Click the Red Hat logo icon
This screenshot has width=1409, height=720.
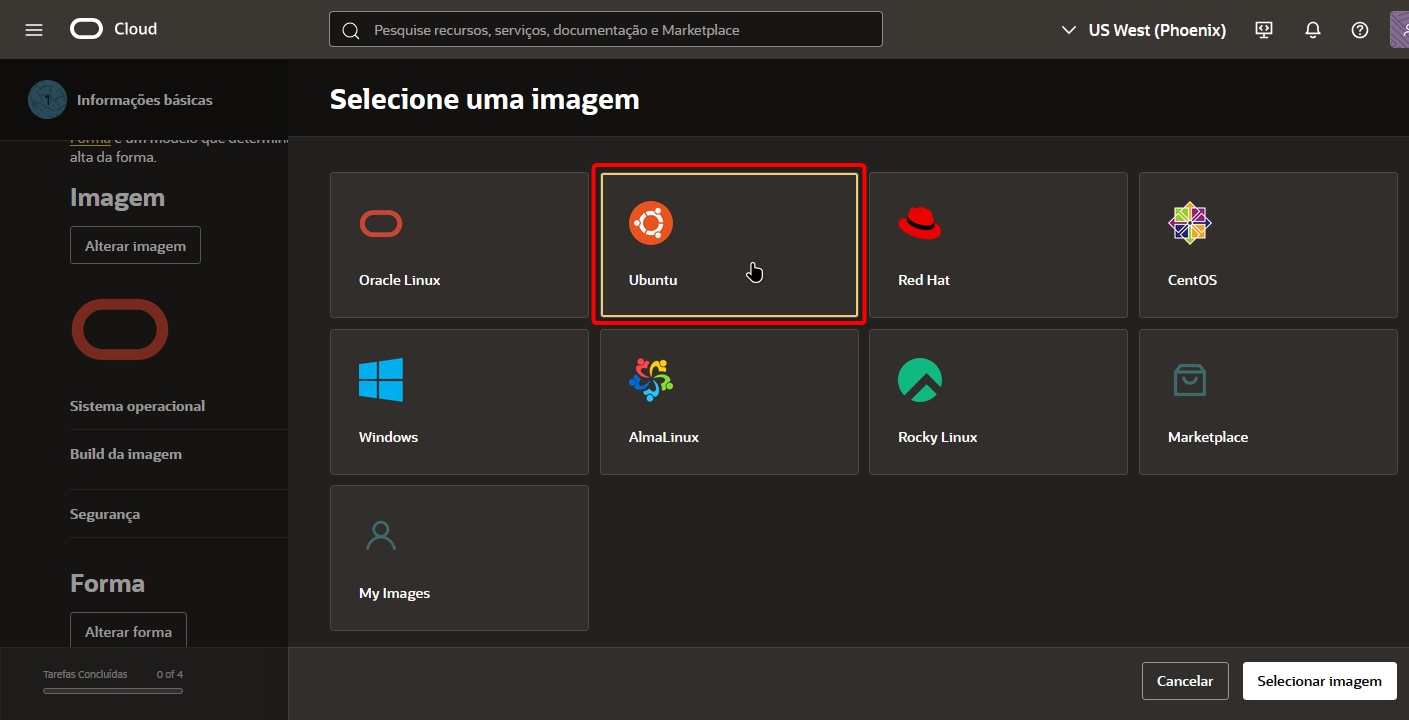pos(920,223)
